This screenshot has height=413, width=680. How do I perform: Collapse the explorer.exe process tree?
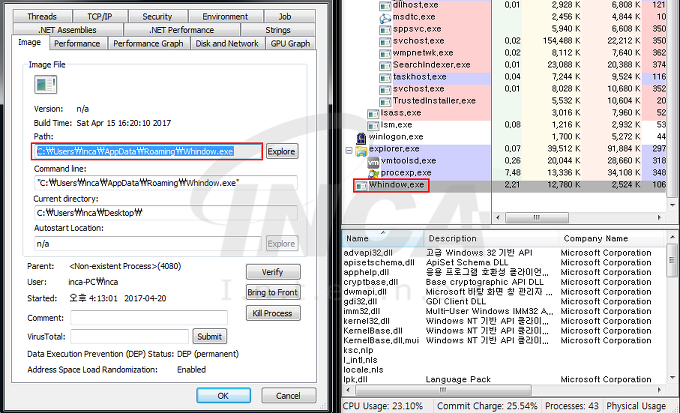[x=349, y=151]
